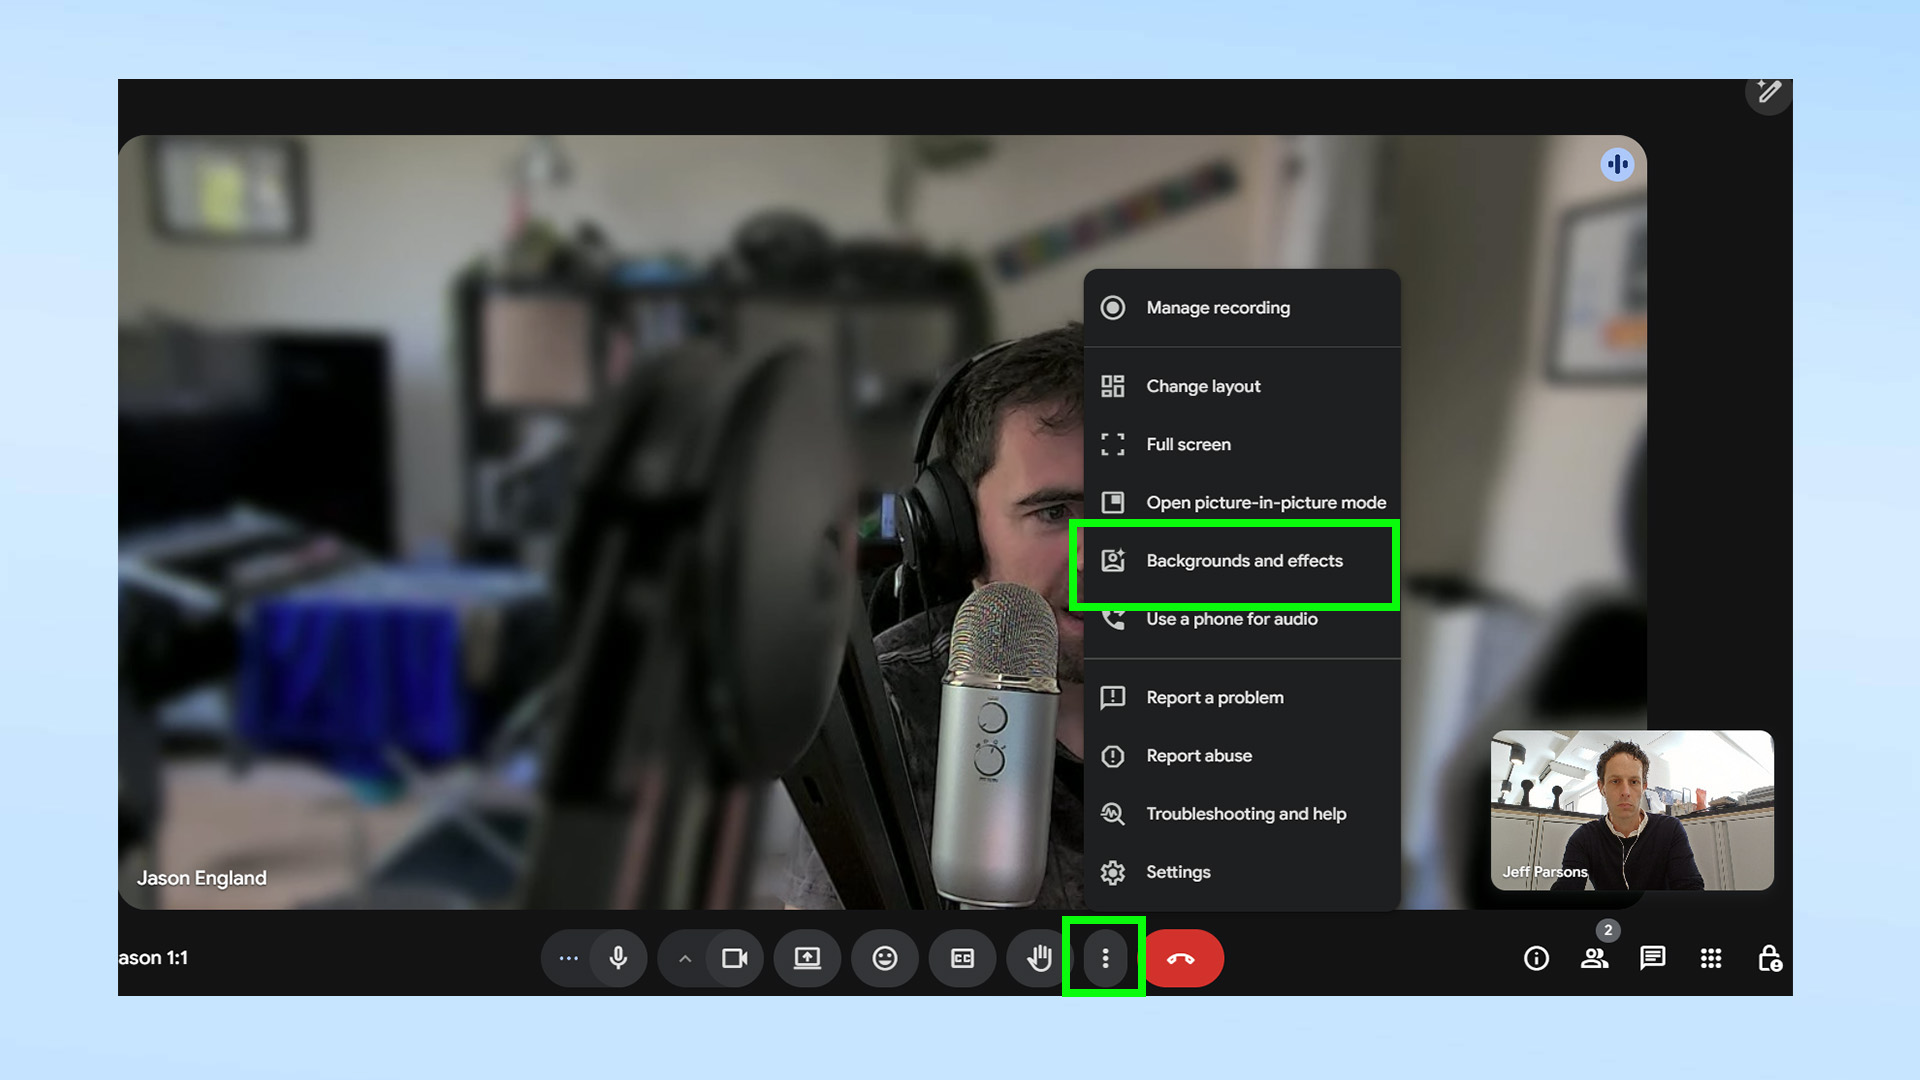Open the host controls lock icon
The image size is (1920, 1080).
(x=1770, y=958)
